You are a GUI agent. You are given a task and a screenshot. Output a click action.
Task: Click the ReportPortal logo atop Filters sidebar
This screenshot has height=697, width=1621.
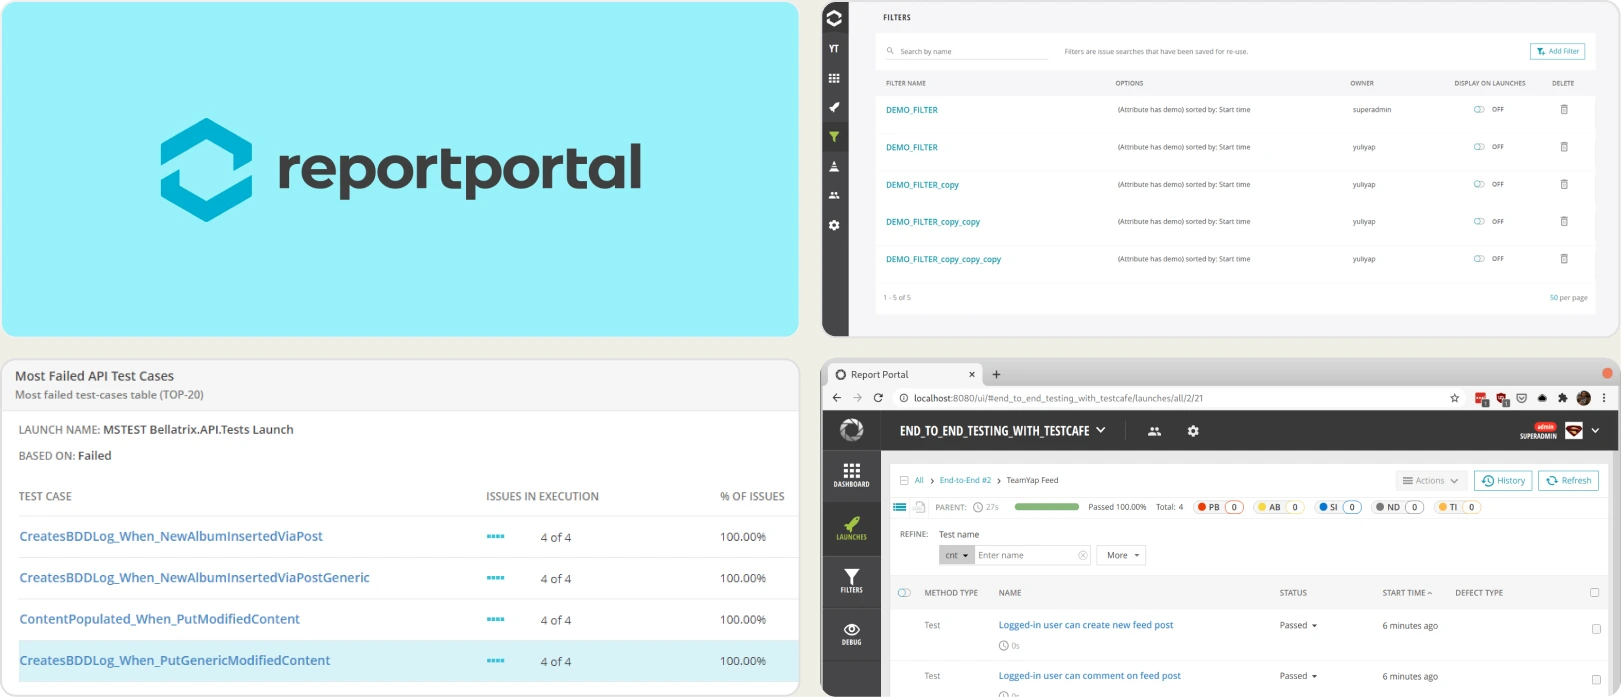tap(834, 18)
